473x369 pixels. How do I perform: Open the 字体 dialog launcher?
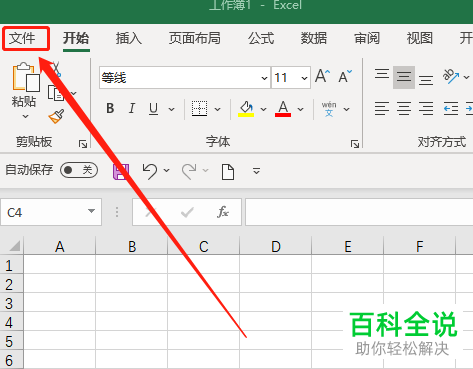[x=355, y=144]
